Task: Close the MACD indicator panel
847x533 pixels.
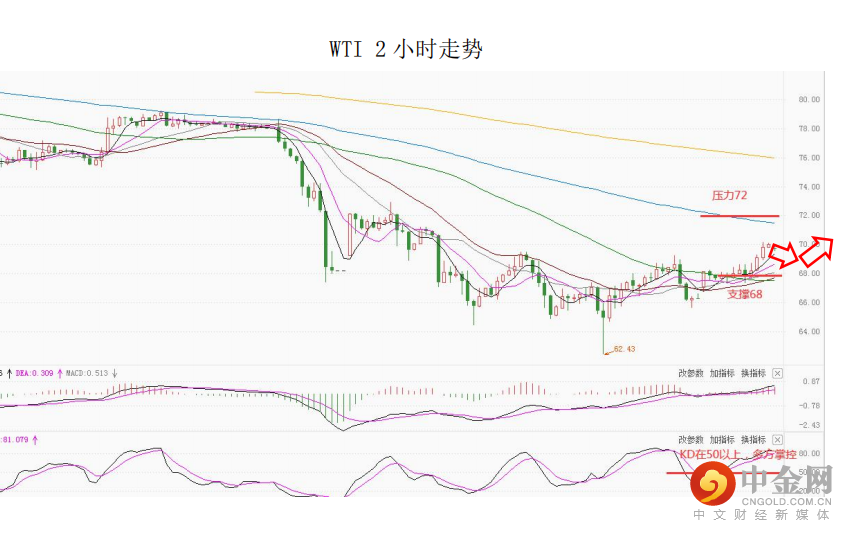Action: pyautogui.click(x=777, y=374)
